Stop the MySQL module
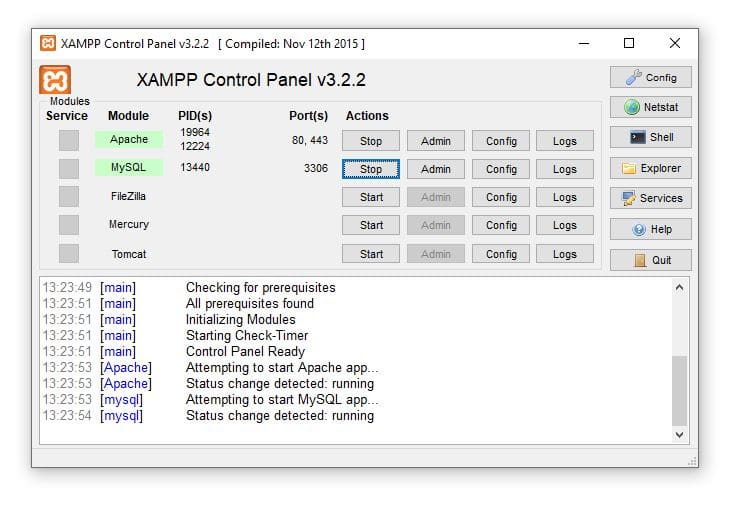The image size is (735, 510). tap(371, 169)
